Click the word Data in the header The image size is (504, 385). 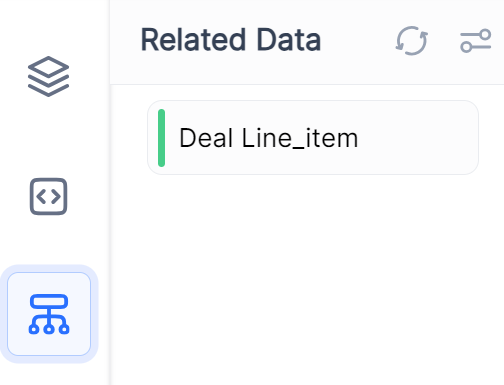click(289, 40)
